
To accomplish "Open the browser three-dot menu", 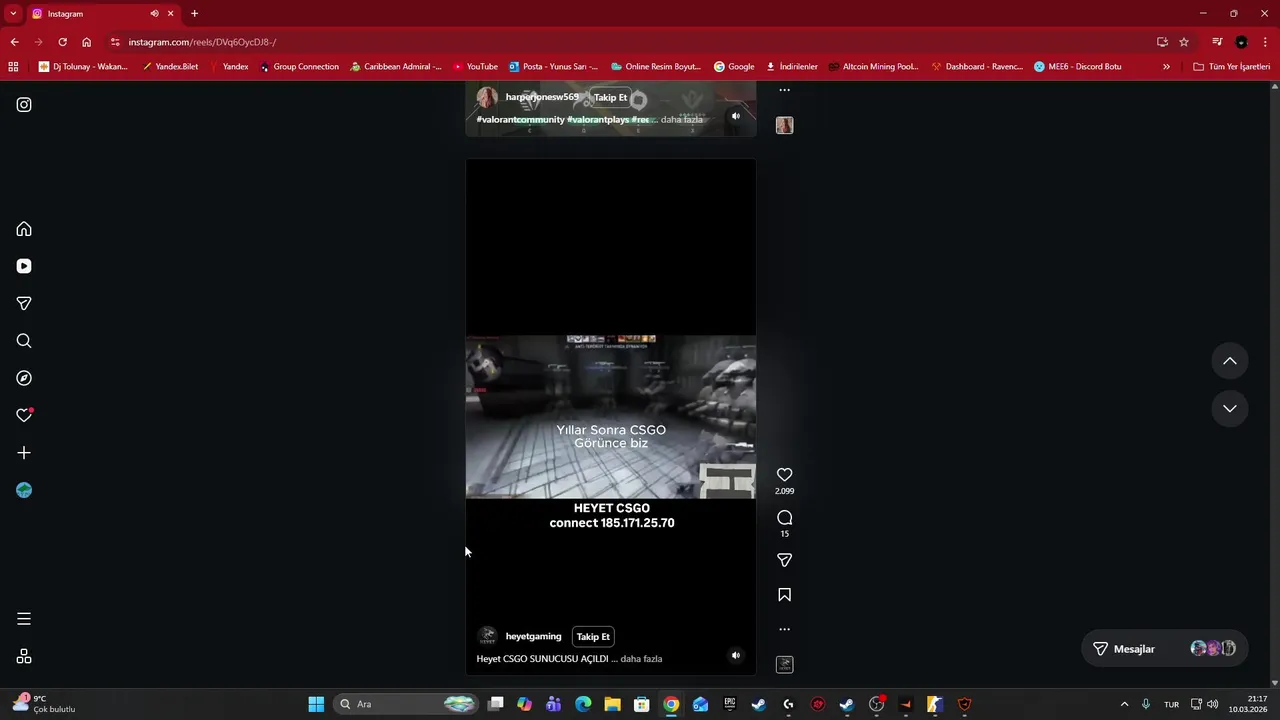I will 1266,42.
